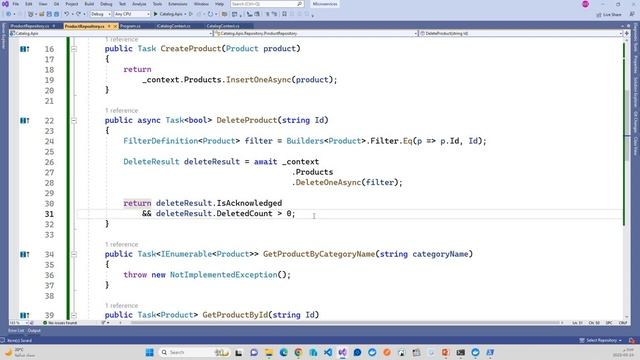Click the Redo toolbar icon
640x360 pixels.
(x=78, y=14)
